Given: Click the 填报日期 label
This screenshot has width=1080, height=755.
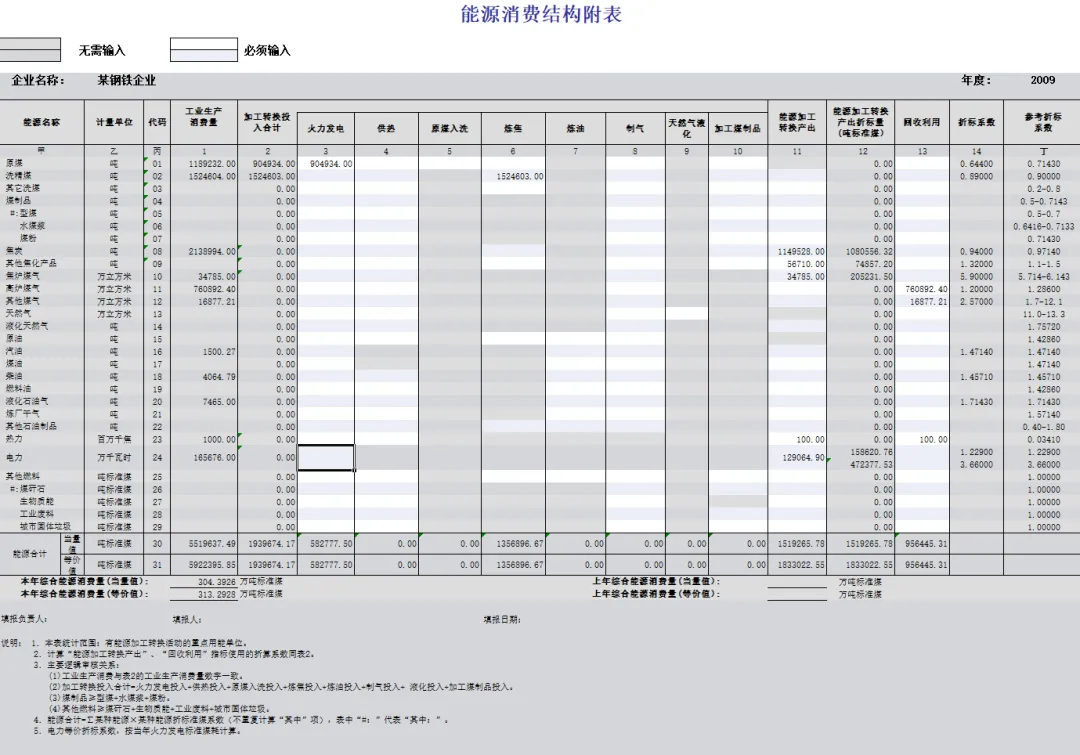Looking at the screenshot, I should 502,619.
